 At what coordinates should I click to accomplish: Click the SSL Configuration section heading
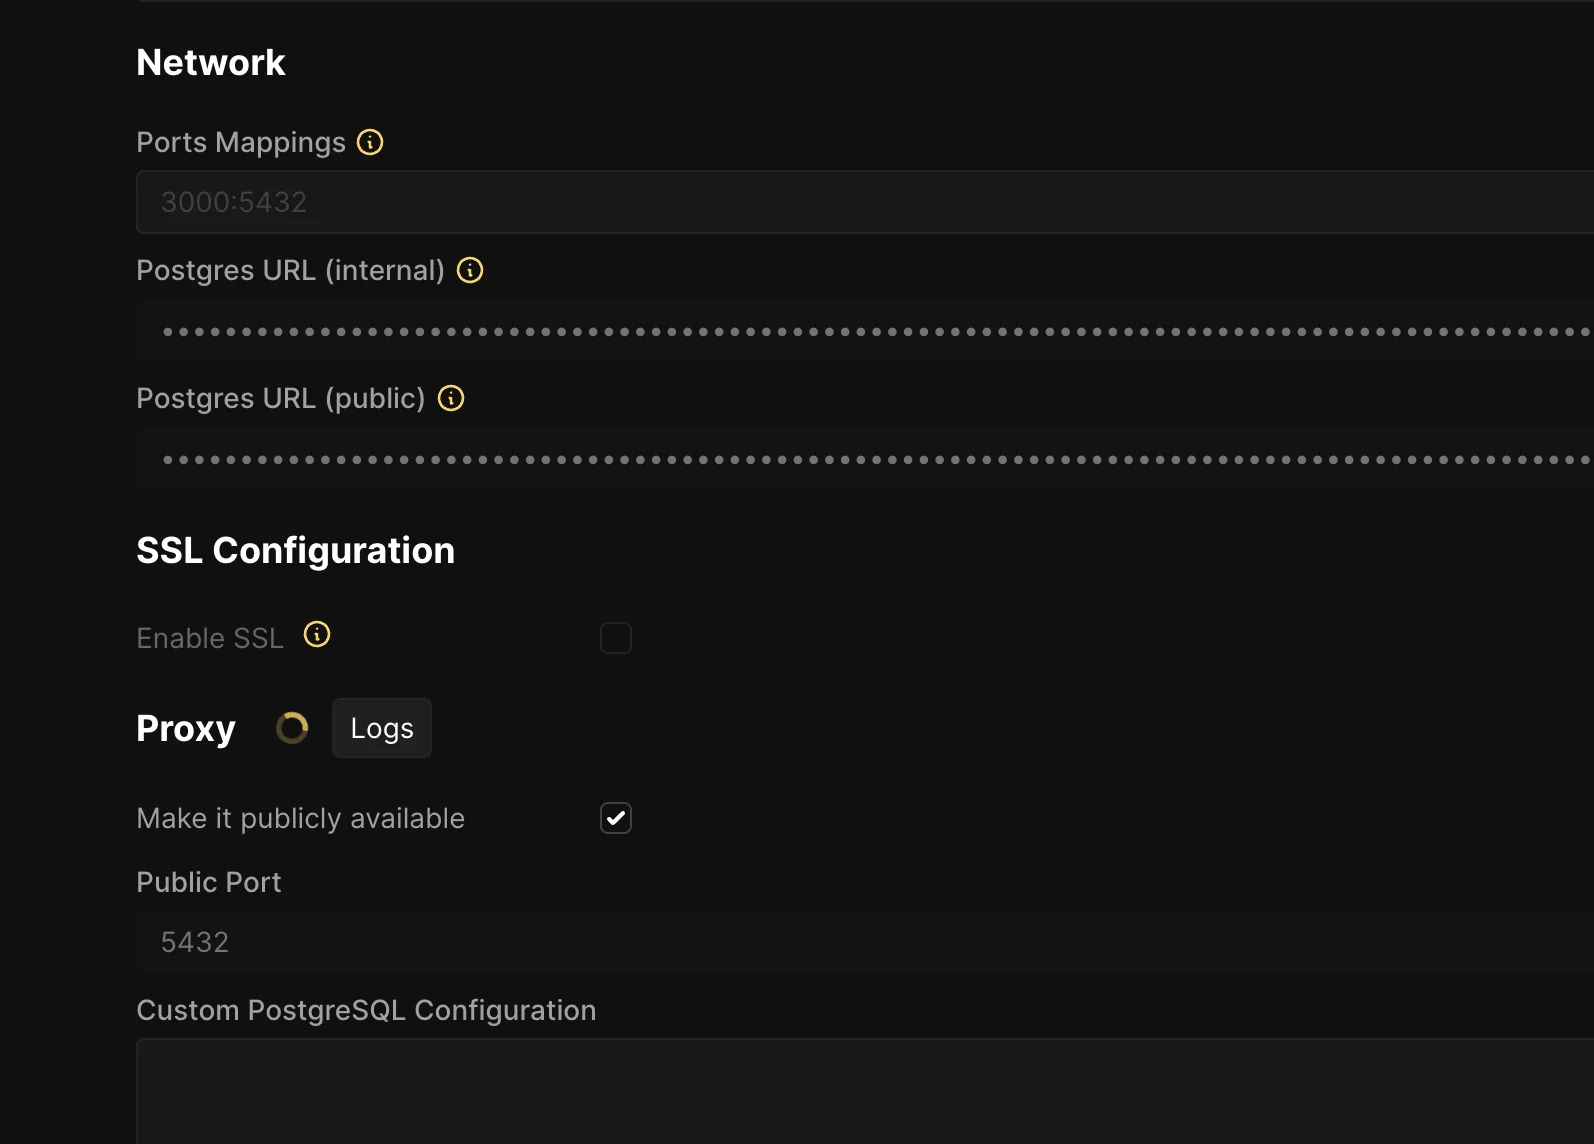pyautogui.click(x=295, y=550)
